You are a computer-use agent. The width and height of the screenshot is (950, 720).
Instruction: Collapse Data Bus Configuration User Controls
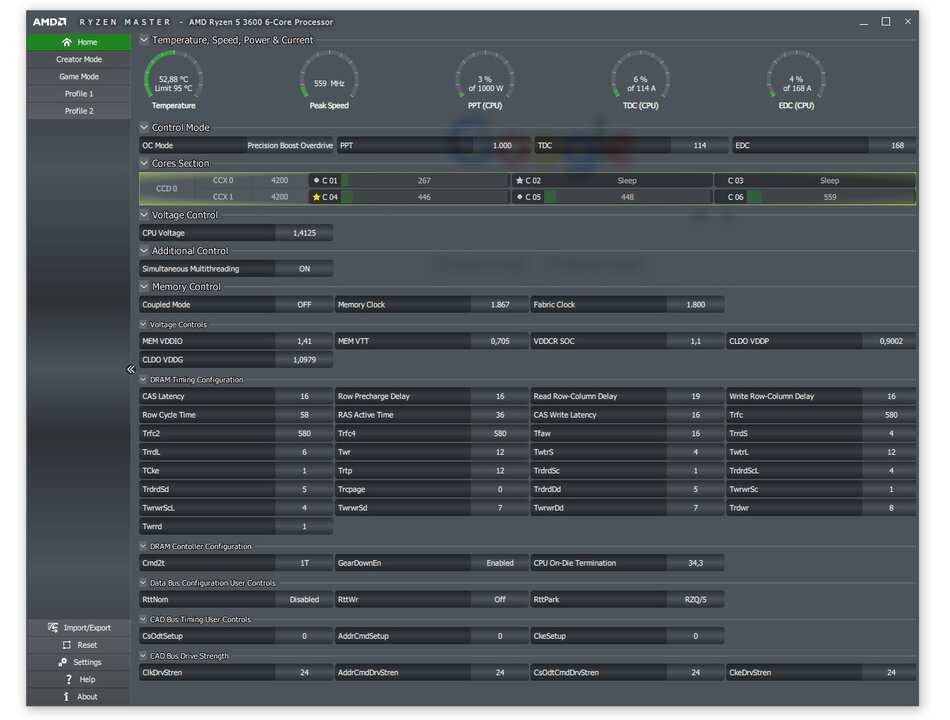point(143,582)
